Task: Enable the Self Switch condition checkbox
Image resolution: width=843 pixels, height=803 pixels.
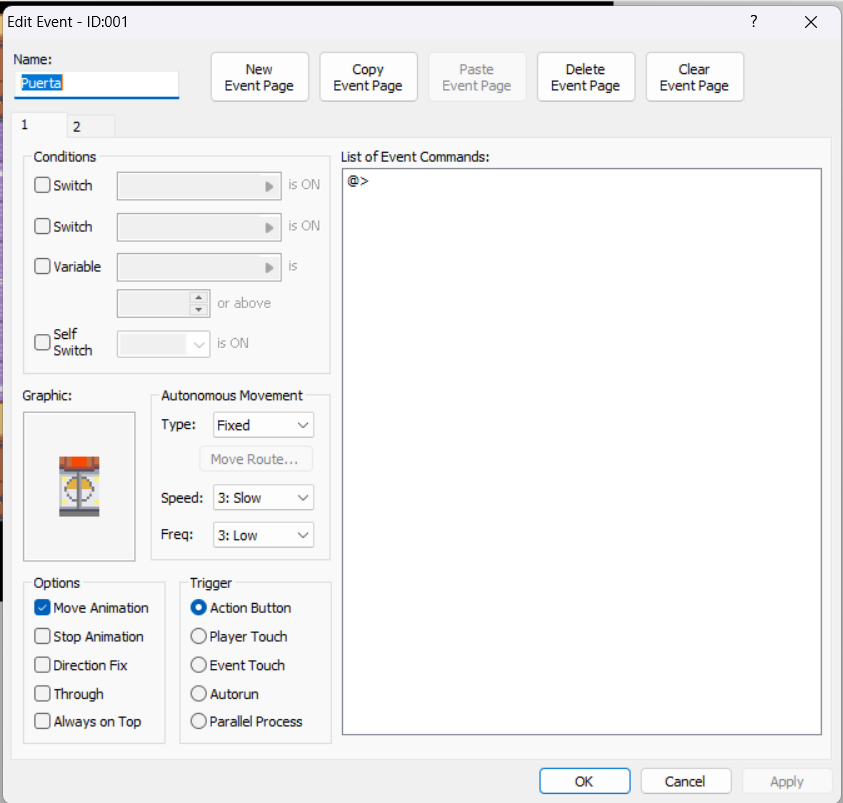Action: [42, 342]
